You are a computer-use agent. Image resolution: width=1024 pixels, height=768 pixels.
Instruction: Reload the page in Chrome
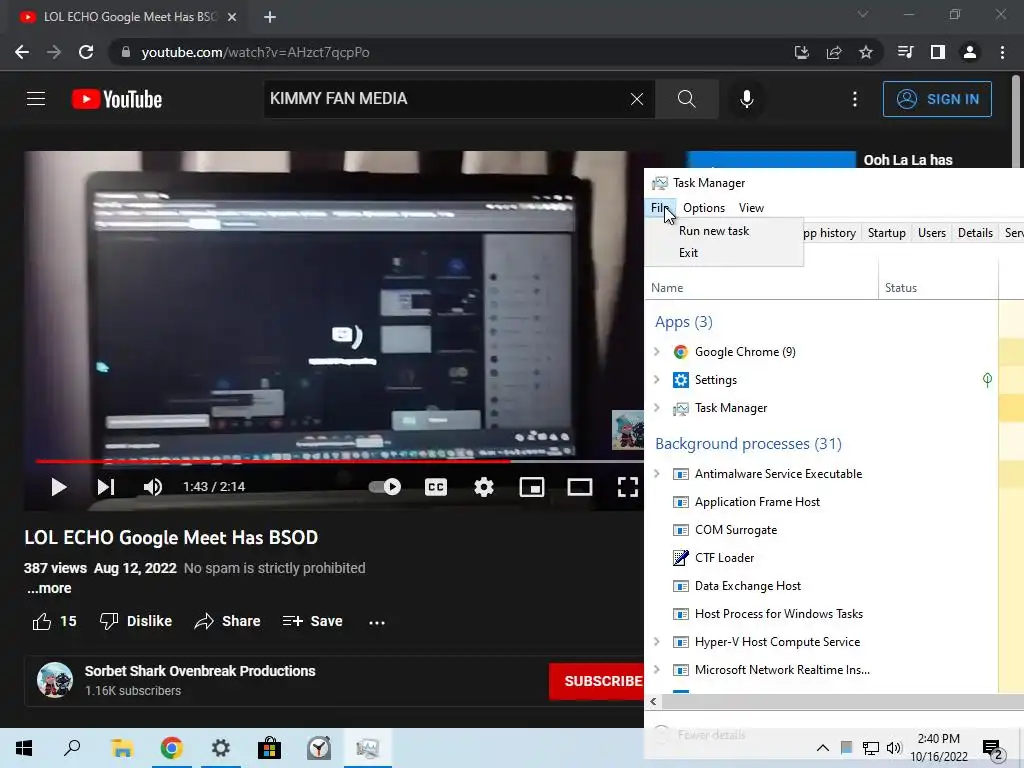(86, 52)
